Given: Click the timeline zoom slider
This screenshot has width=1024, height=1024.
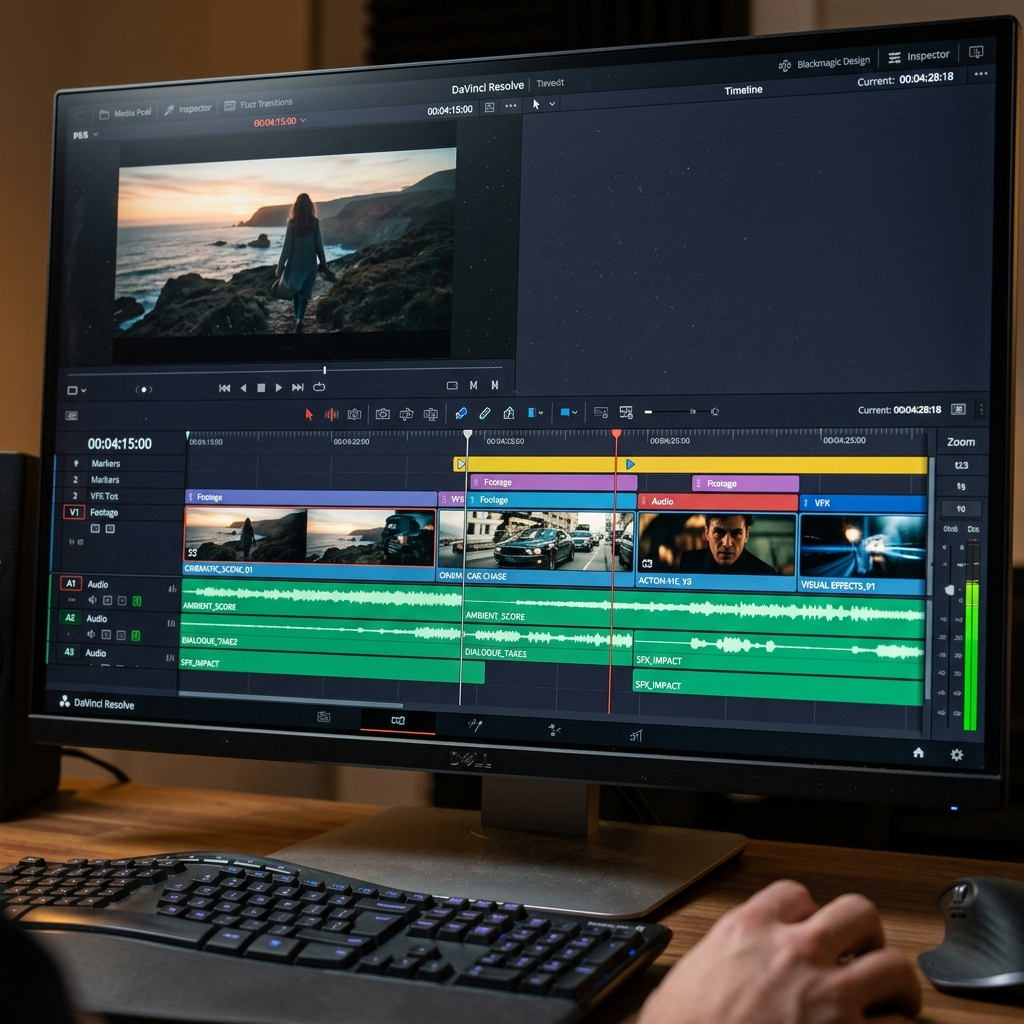Looking at the screenshot, I should [x=680, y=411].
